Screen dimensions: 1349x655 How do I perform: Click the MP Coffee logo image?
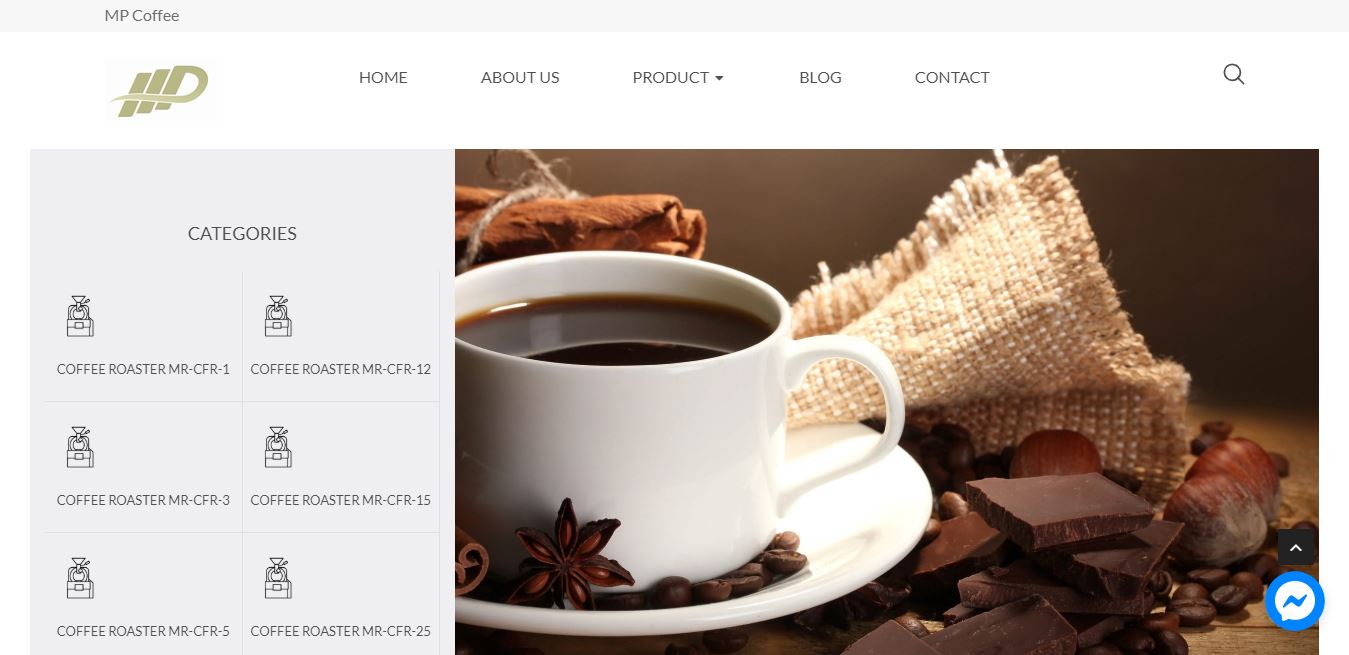pos(161,91)
